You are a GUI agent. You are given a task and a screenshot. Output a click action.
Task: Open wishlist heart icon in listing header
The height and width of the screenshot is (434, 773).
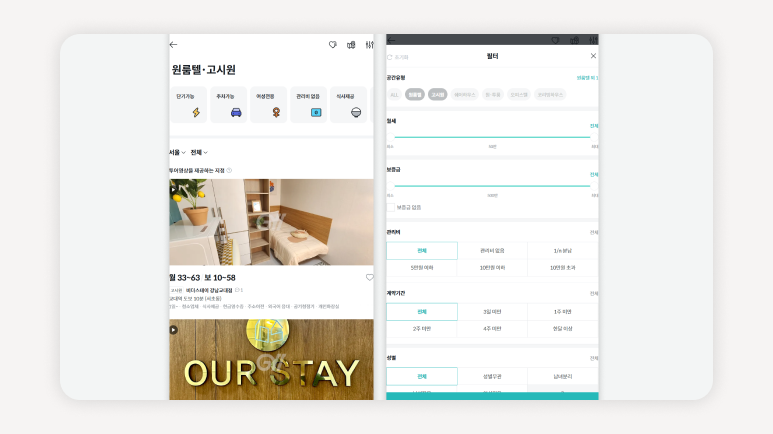[x=333, y=44]
